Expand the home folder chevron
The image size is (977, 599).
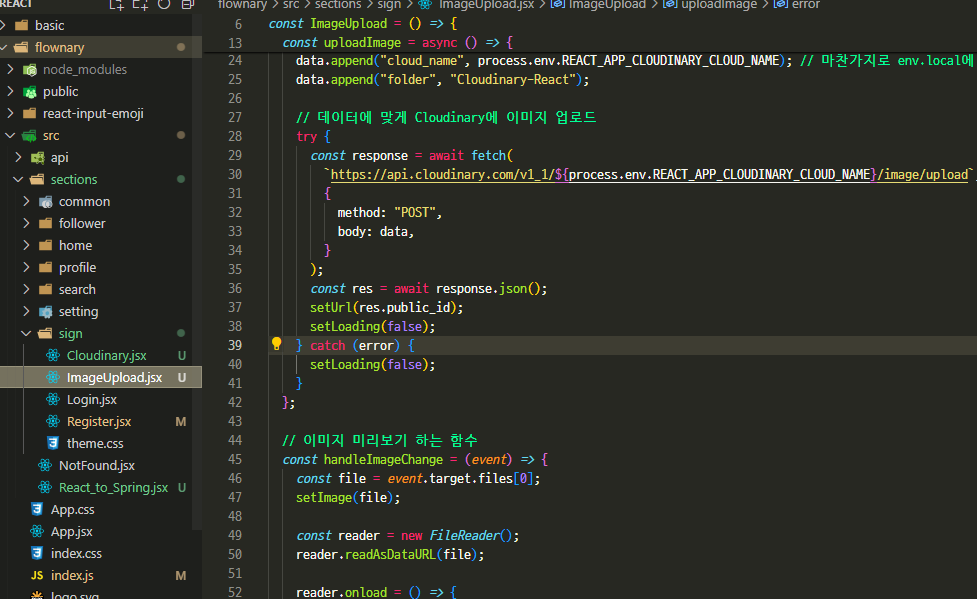[26, 246]
